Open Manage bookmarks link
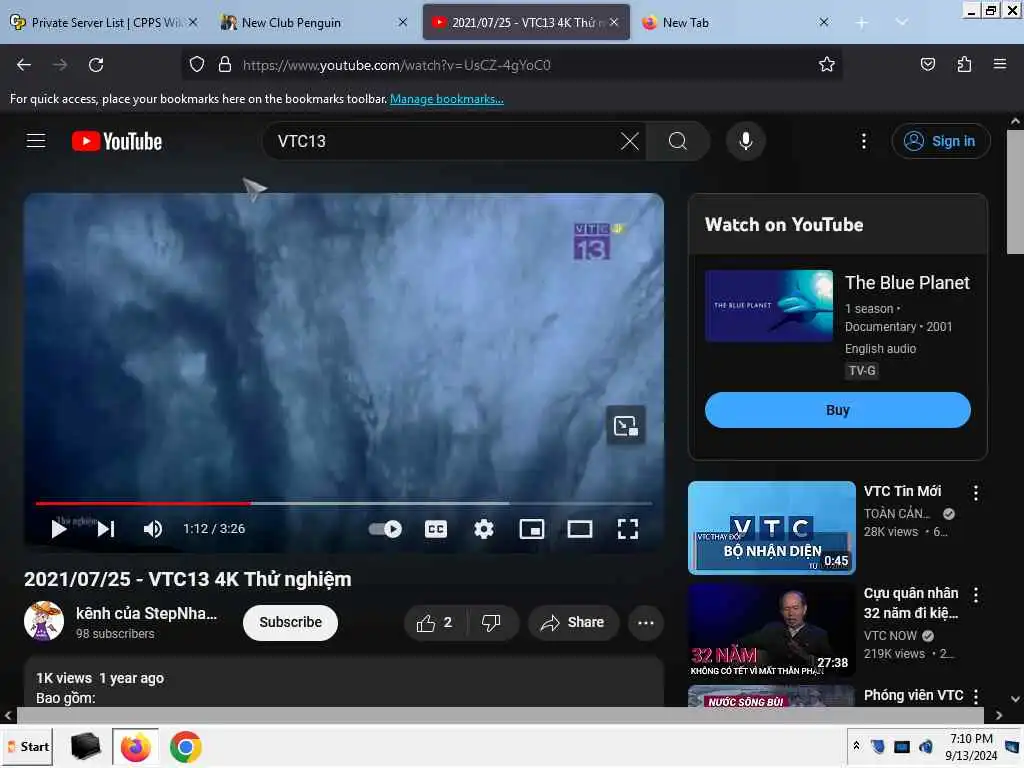1024x768 pixels. point(447,99)
